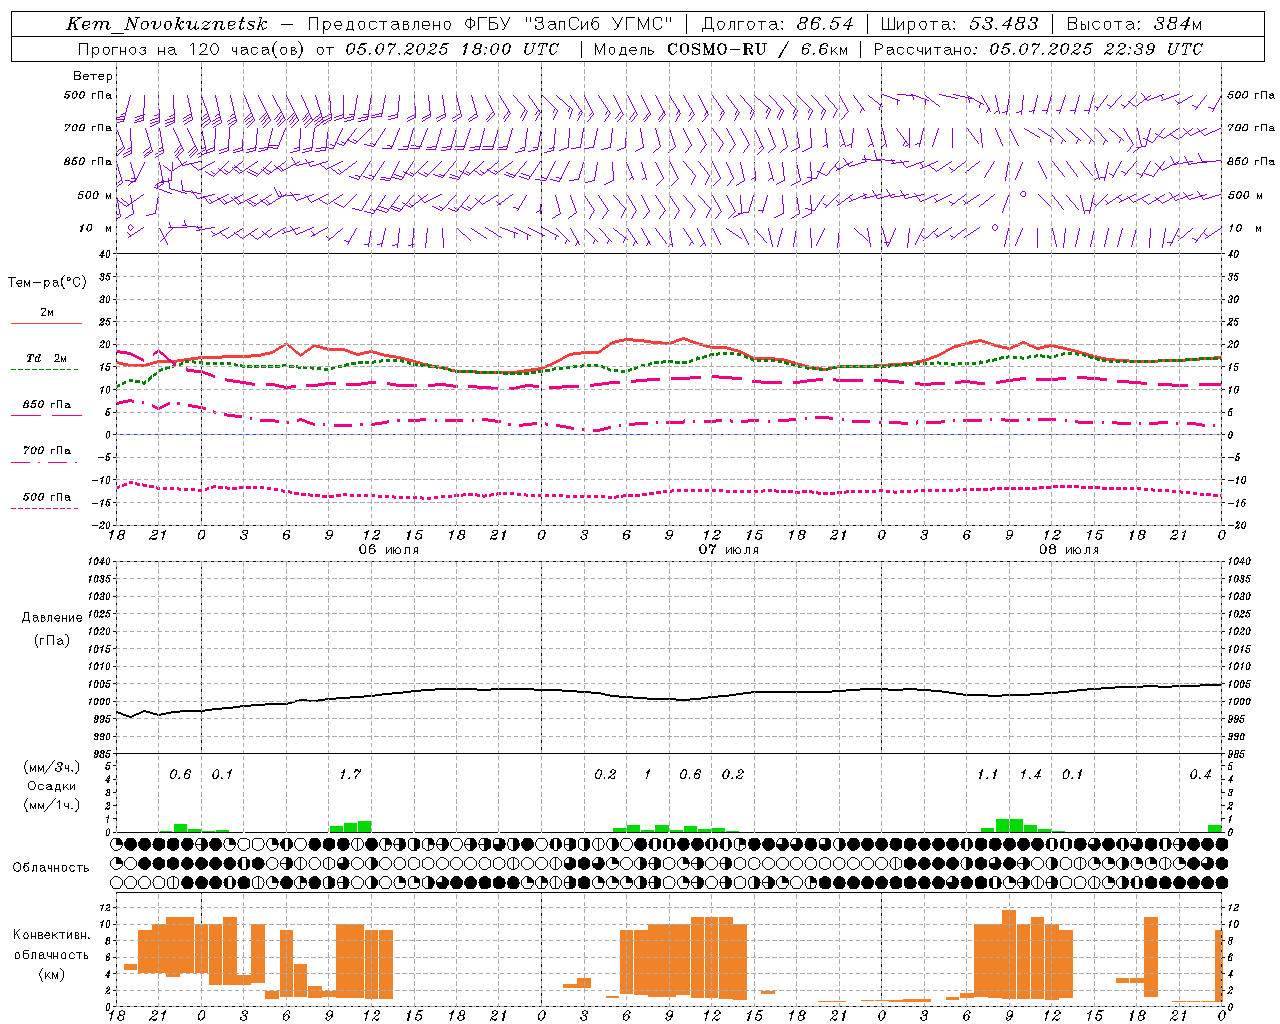Click the '(км)' unit label of convective cloudiness
1280x1024 pixels.
pyautogui.click(x=52, y=973)
